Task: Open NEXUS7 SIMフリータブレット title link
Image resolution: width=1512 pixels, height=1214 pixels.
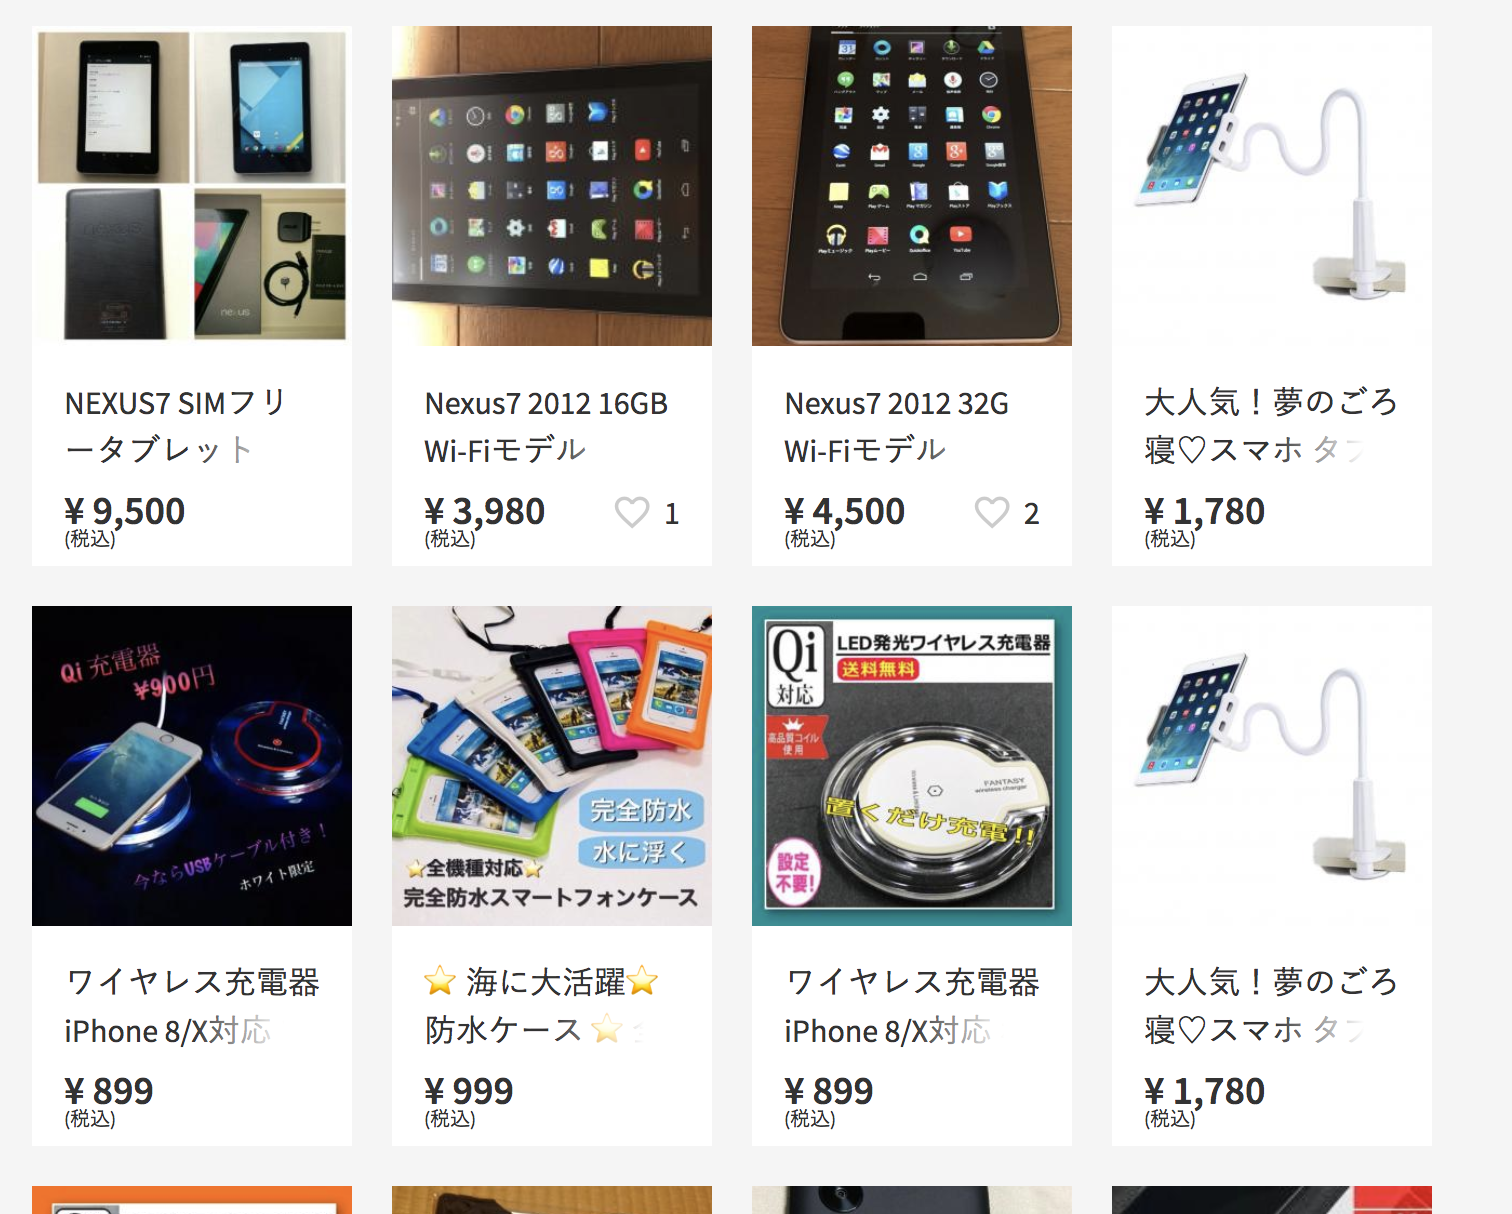Action: pos(176,426)
